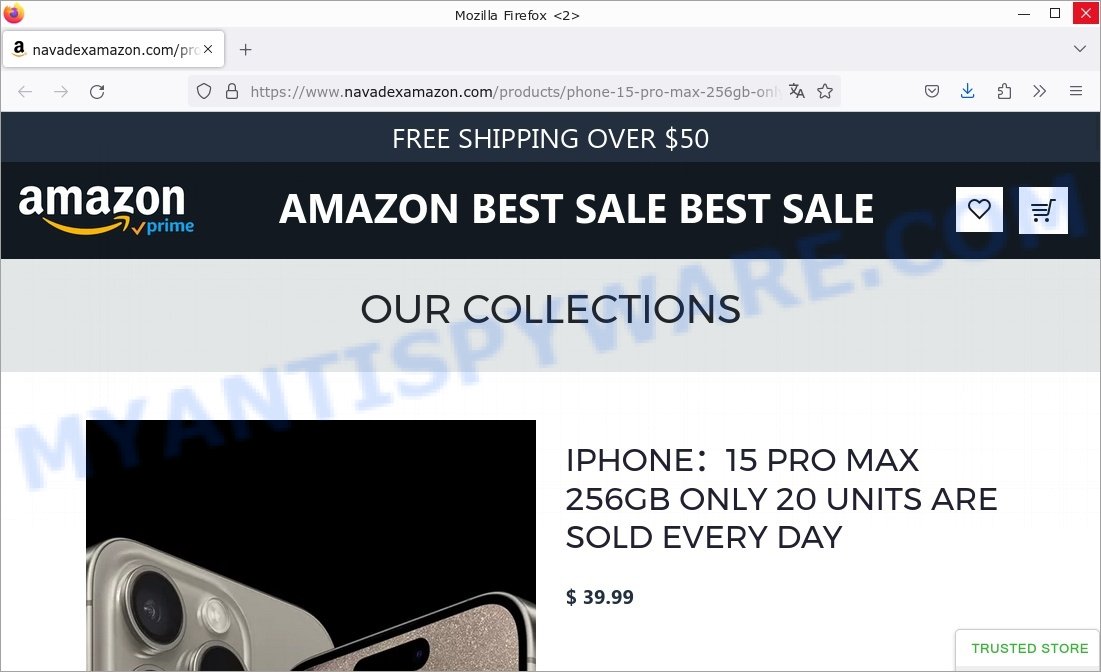
Task: Open the wishlist heart button
Action: click(979, 209)
